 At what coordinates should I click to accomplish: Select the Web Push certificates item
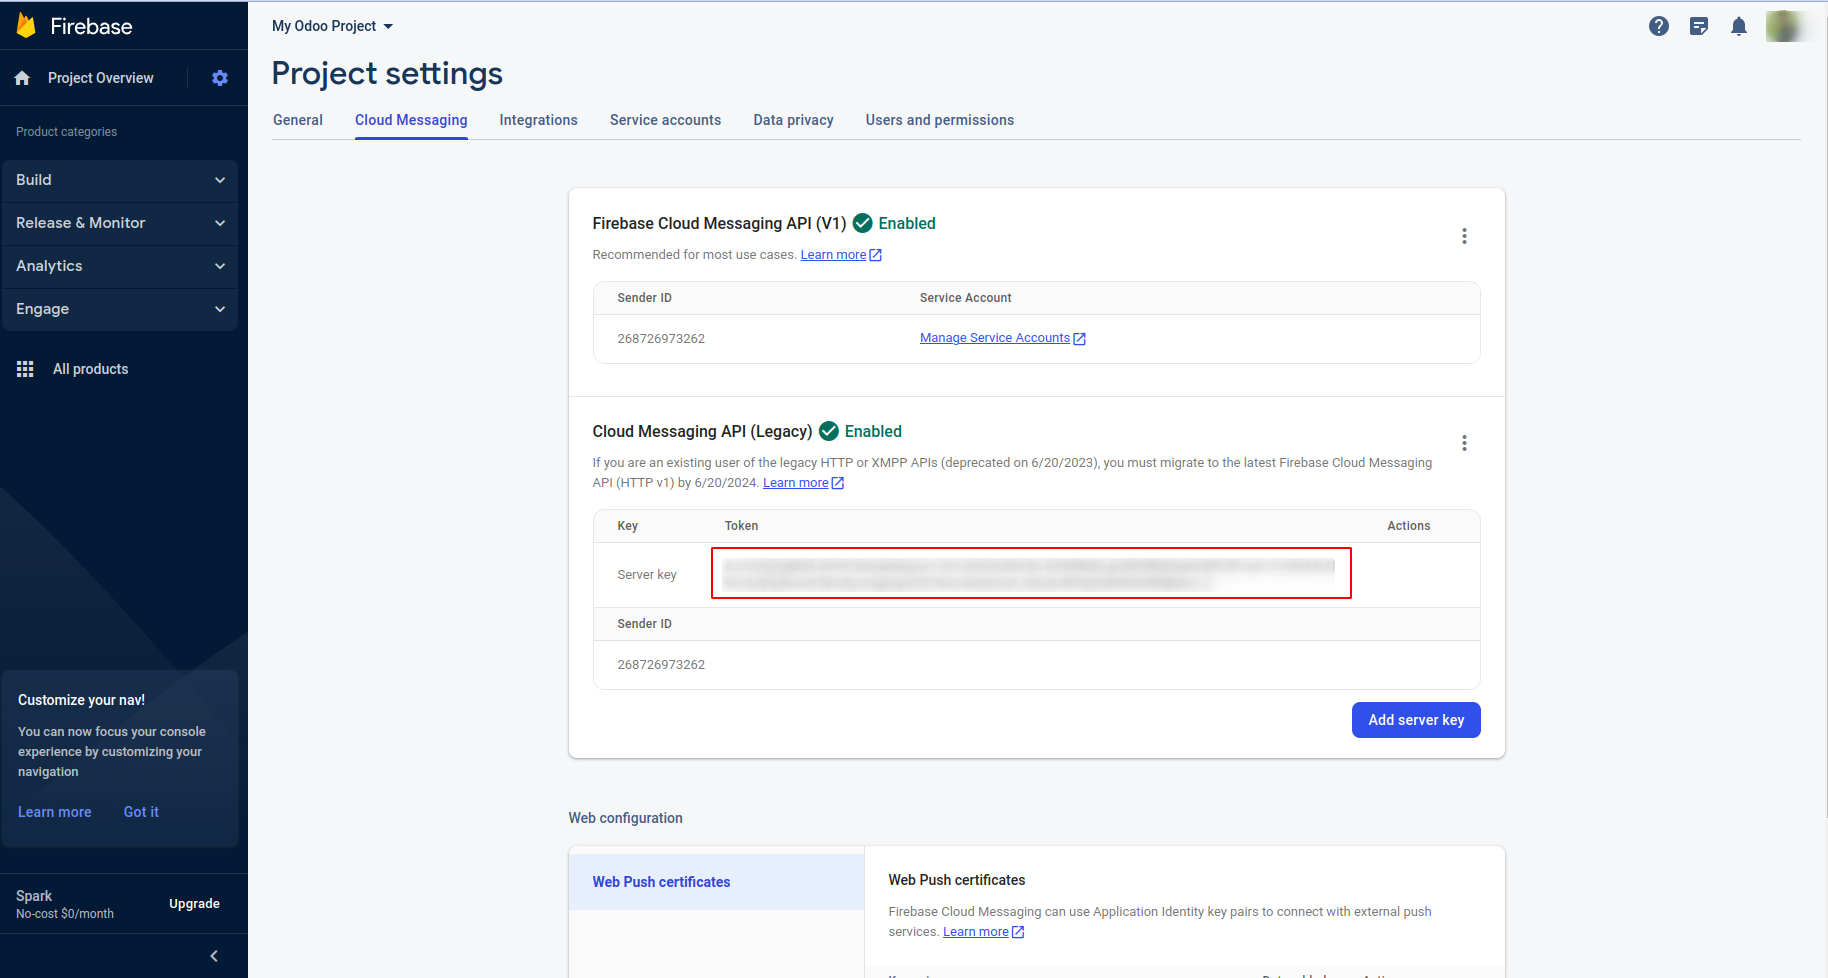(661, 882)
